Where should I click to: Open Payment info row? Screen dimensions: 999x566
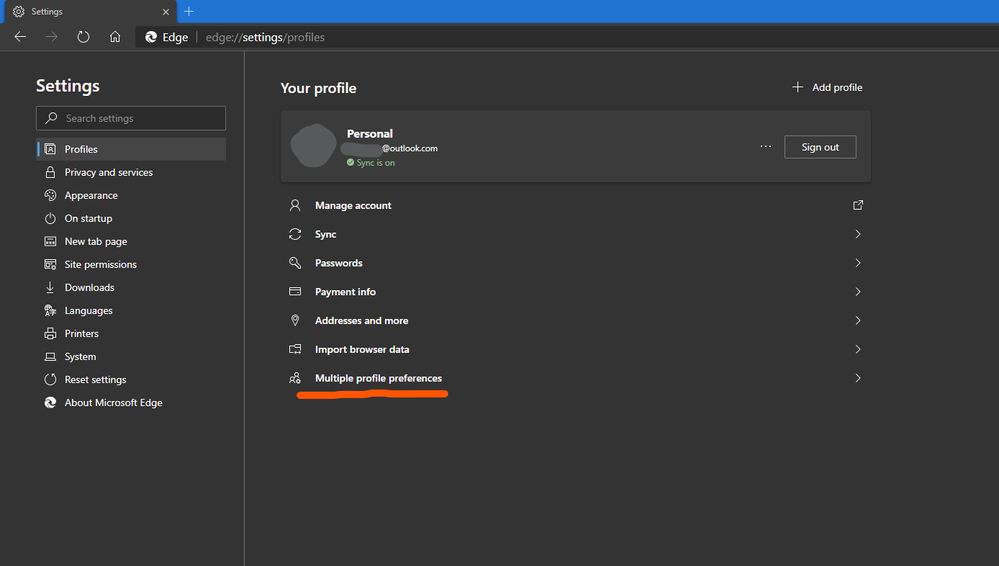(575, 291)
